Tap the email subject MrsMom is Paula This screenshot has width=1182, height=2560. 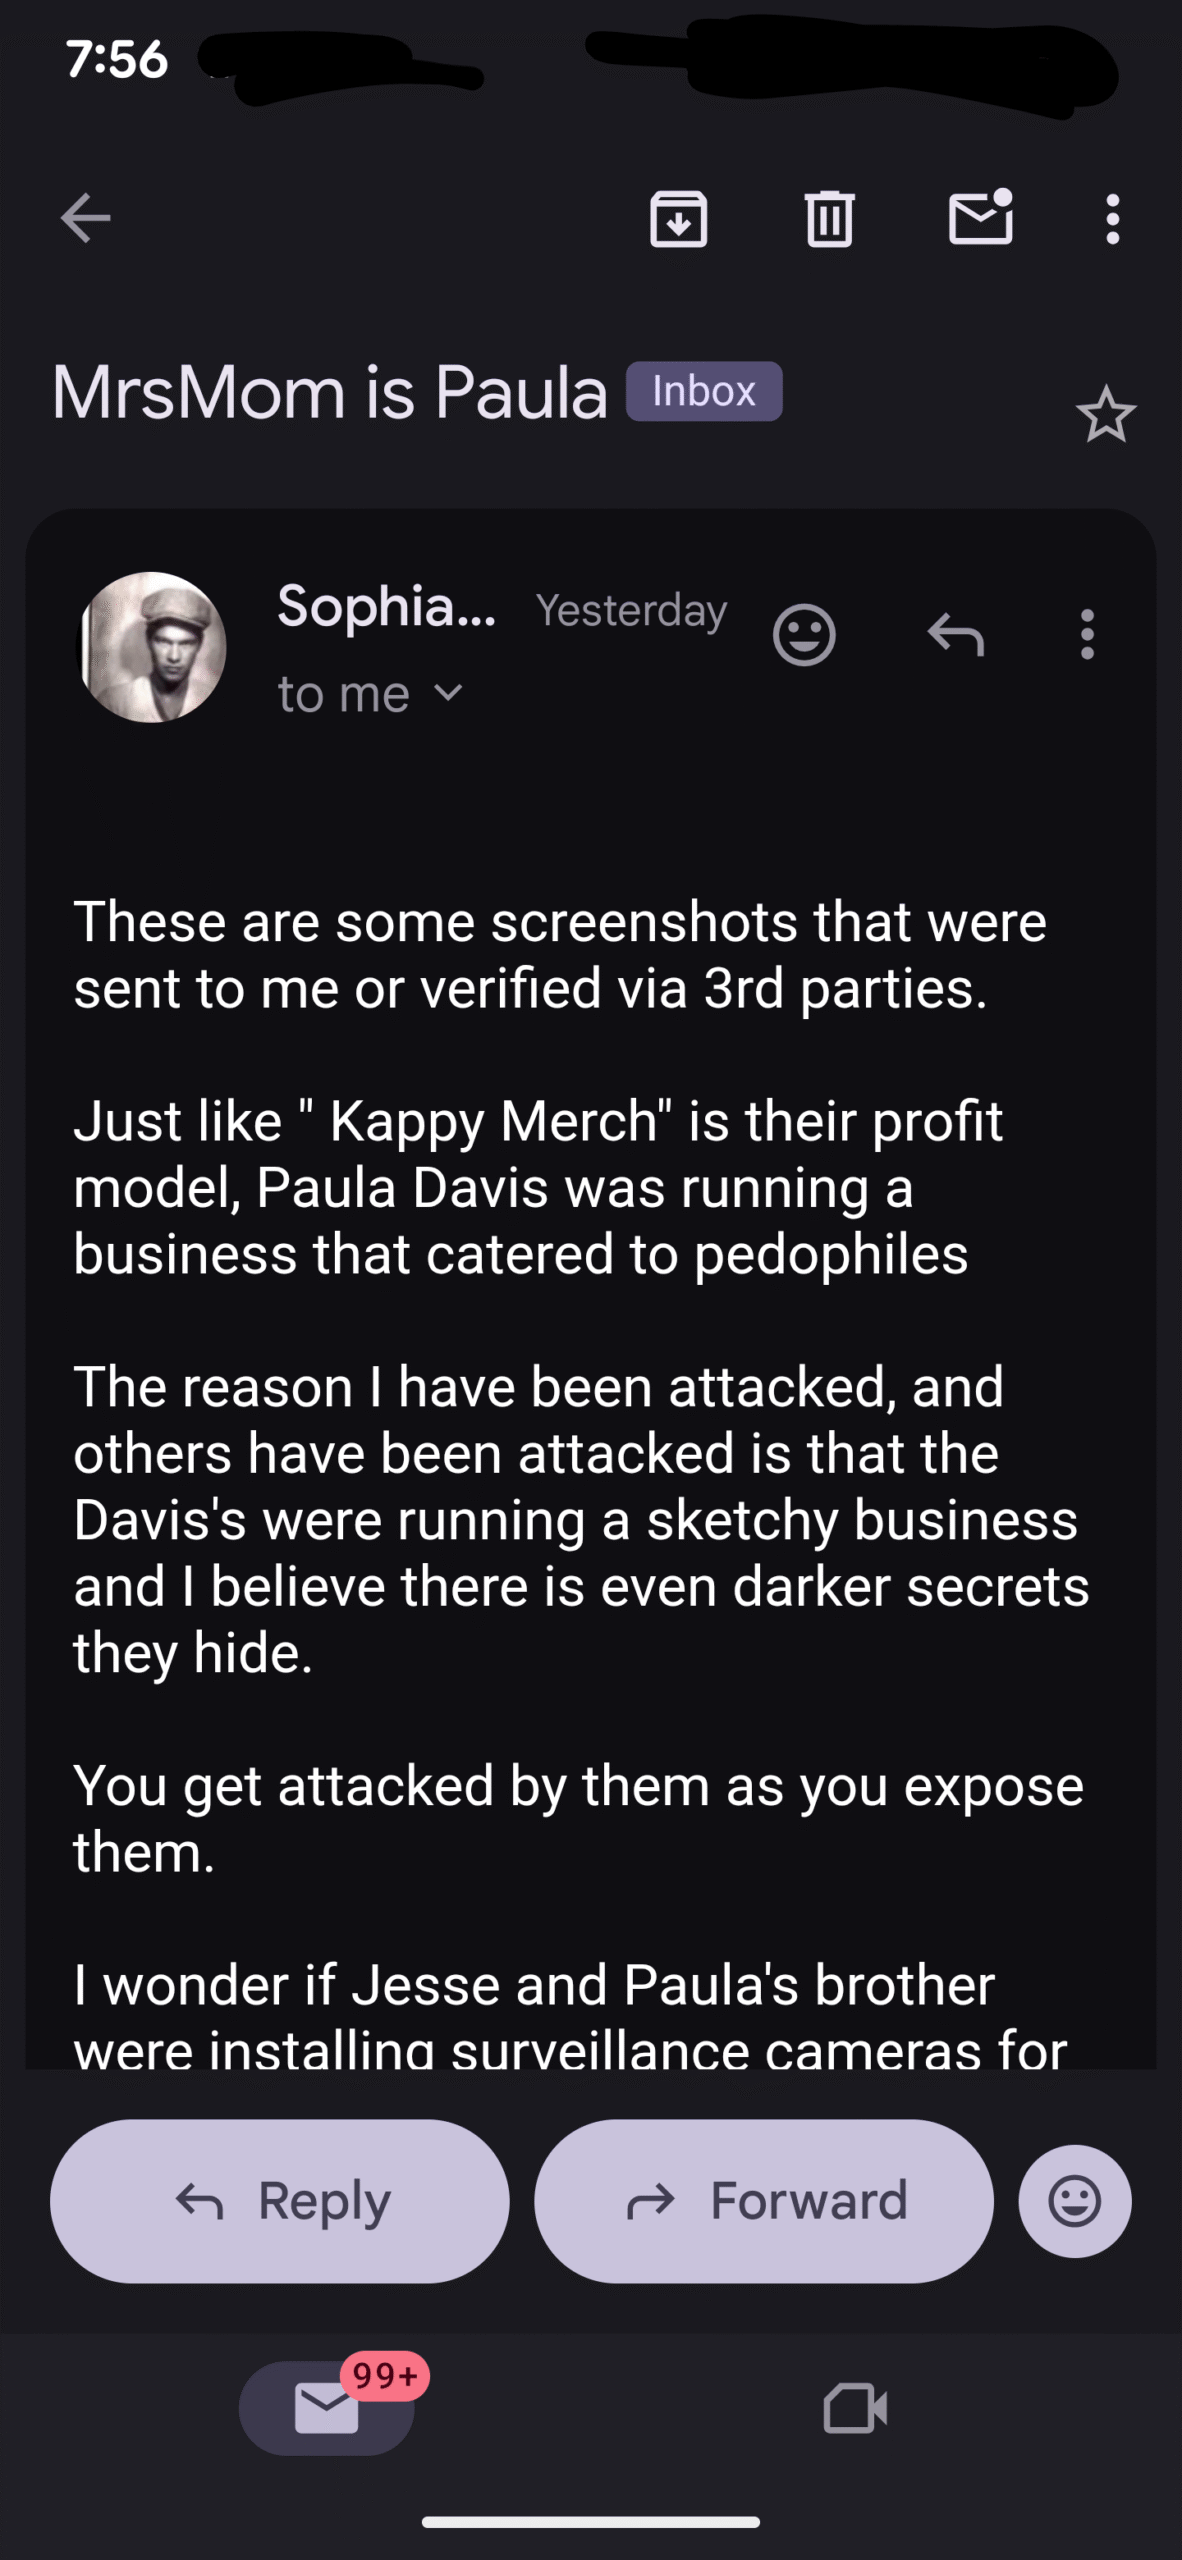330,392
